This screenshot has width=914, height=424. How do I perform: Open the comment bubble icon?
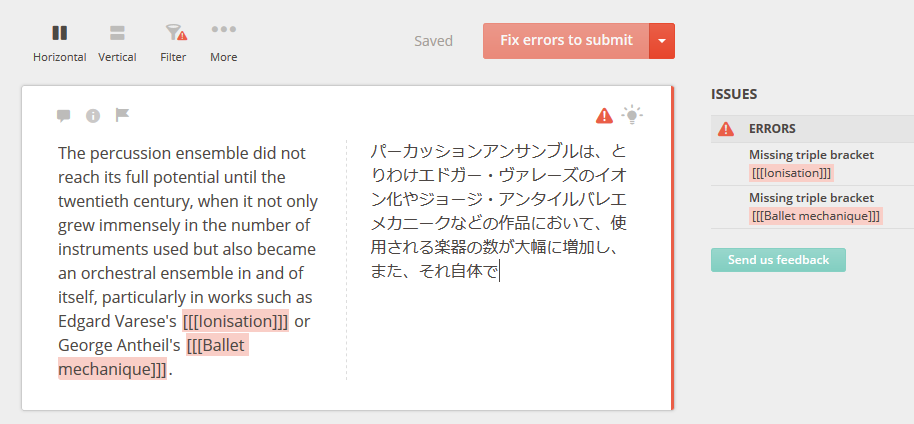[64, 115]
